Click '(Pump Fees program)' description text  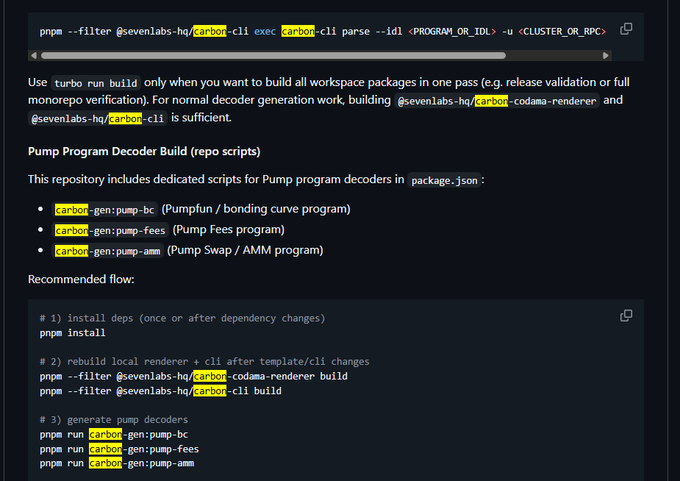coord(229,229)
